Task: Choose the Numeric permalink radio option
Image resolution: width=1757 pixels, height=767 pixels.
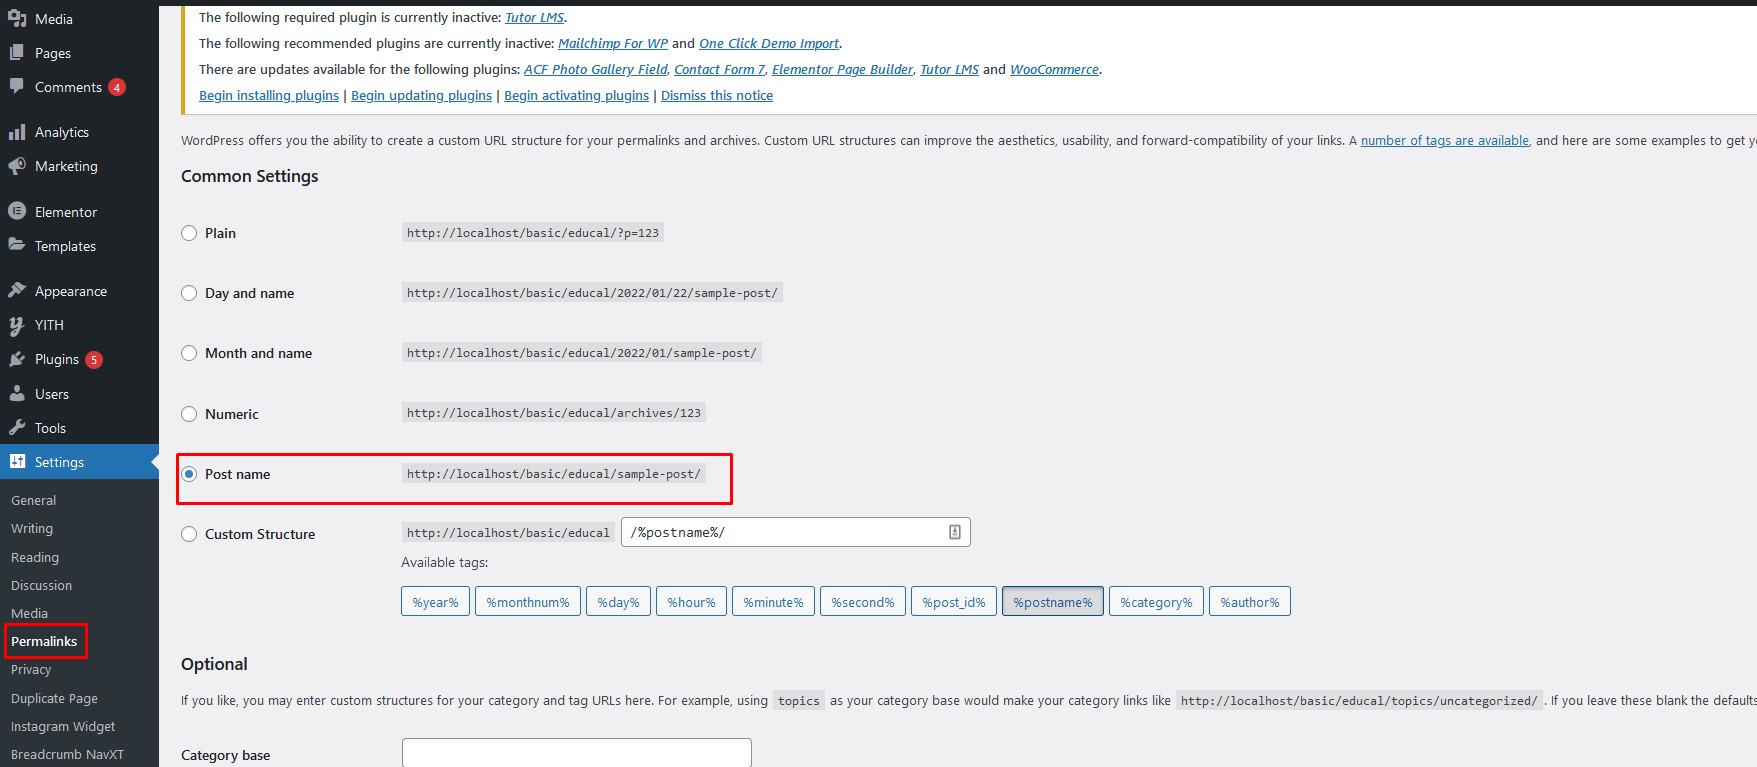Action: (189, 414)
